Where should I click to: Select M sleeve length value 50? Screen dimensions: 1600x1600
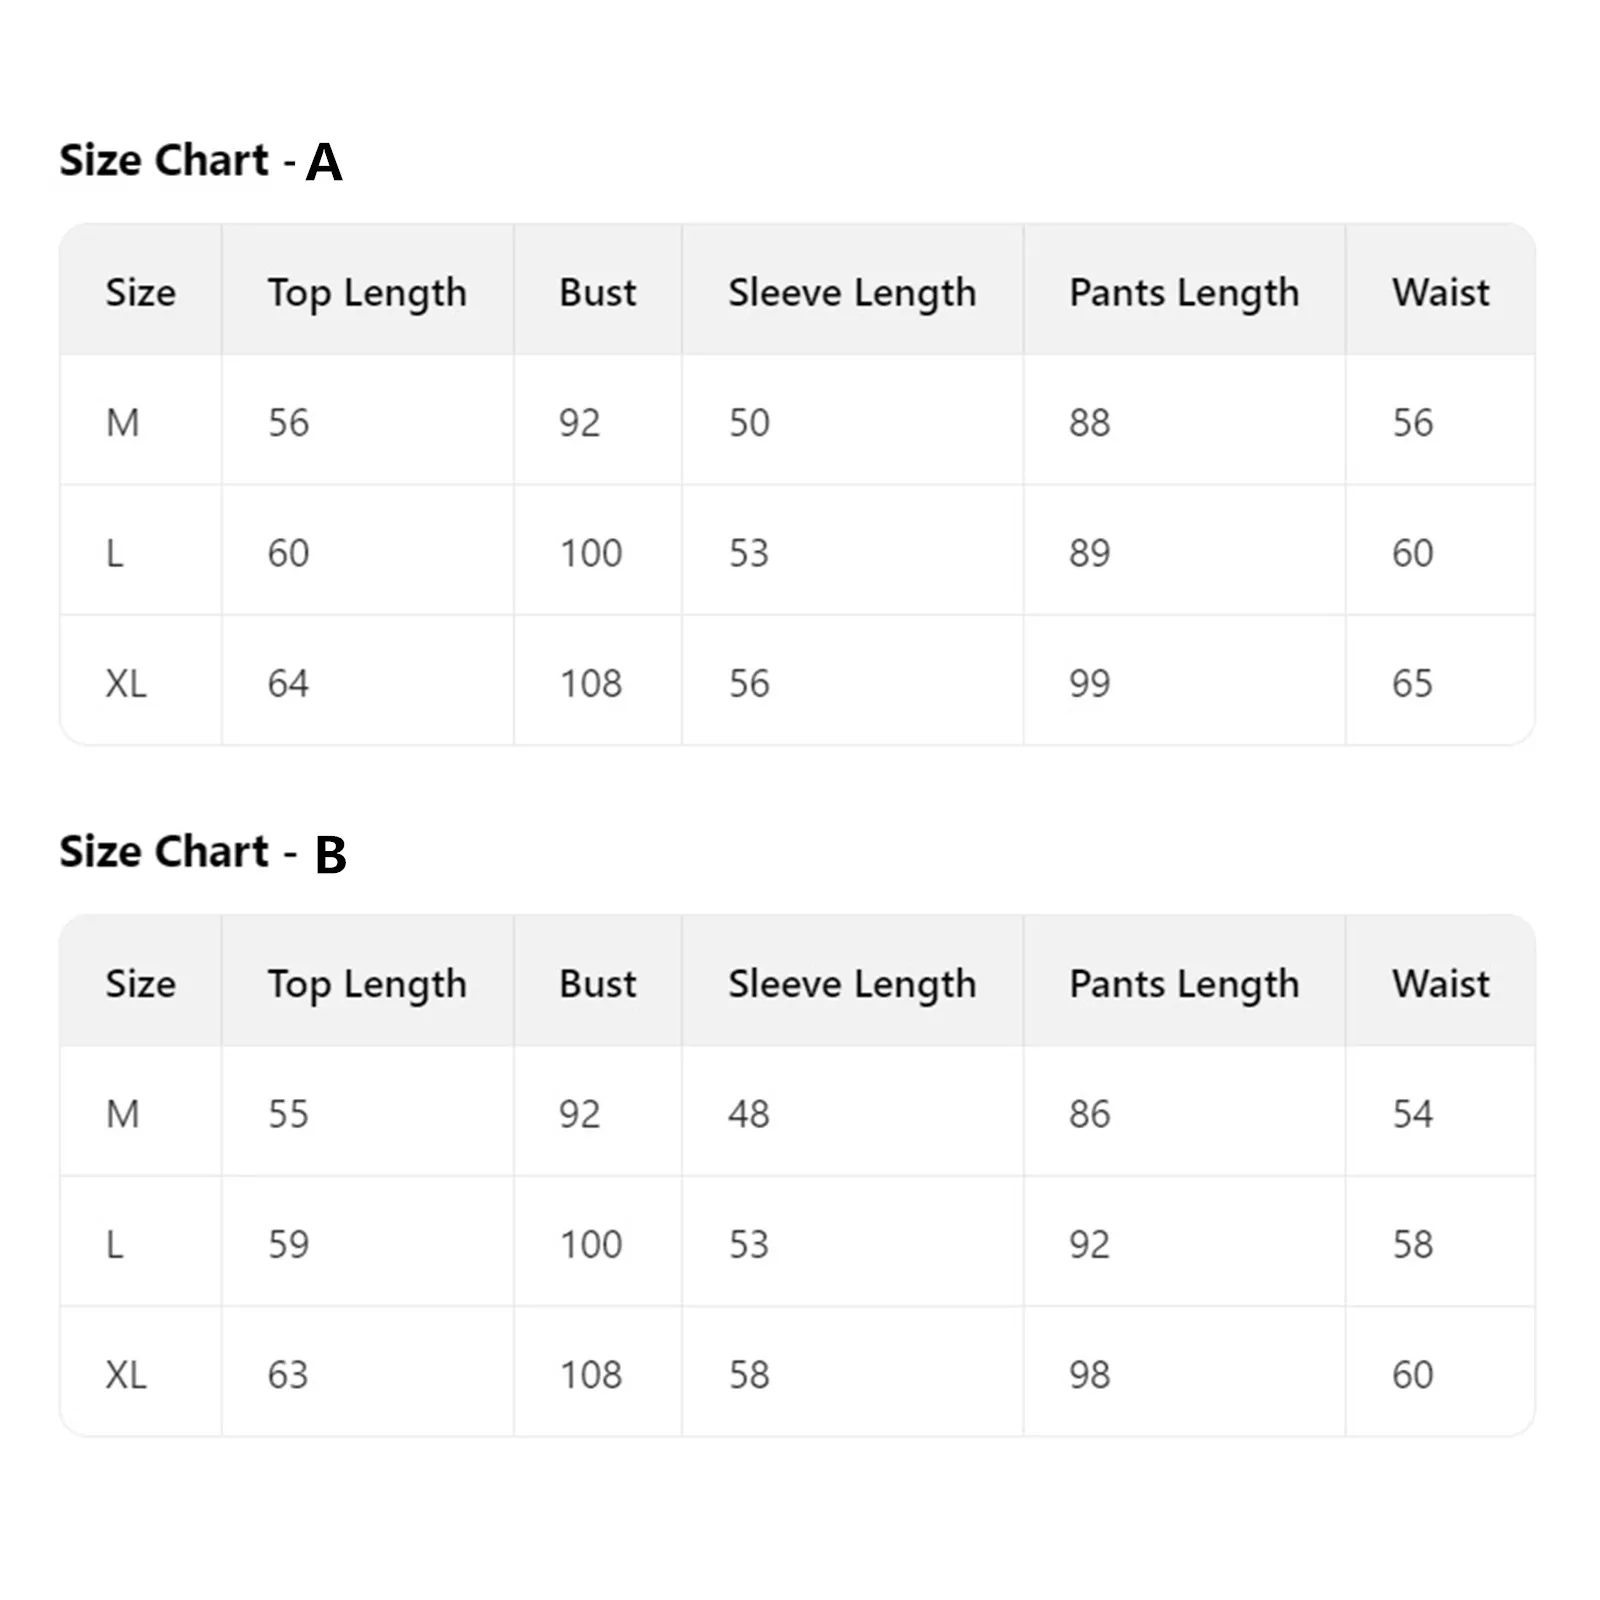click(x=749, y=422)
